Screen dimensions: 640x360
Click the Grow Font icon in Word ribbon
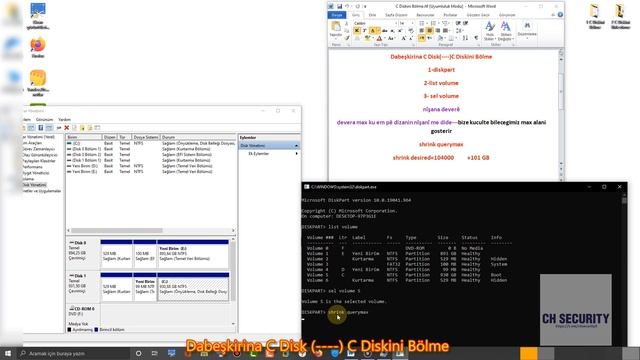pyautogui.click(x=403, y=38)
